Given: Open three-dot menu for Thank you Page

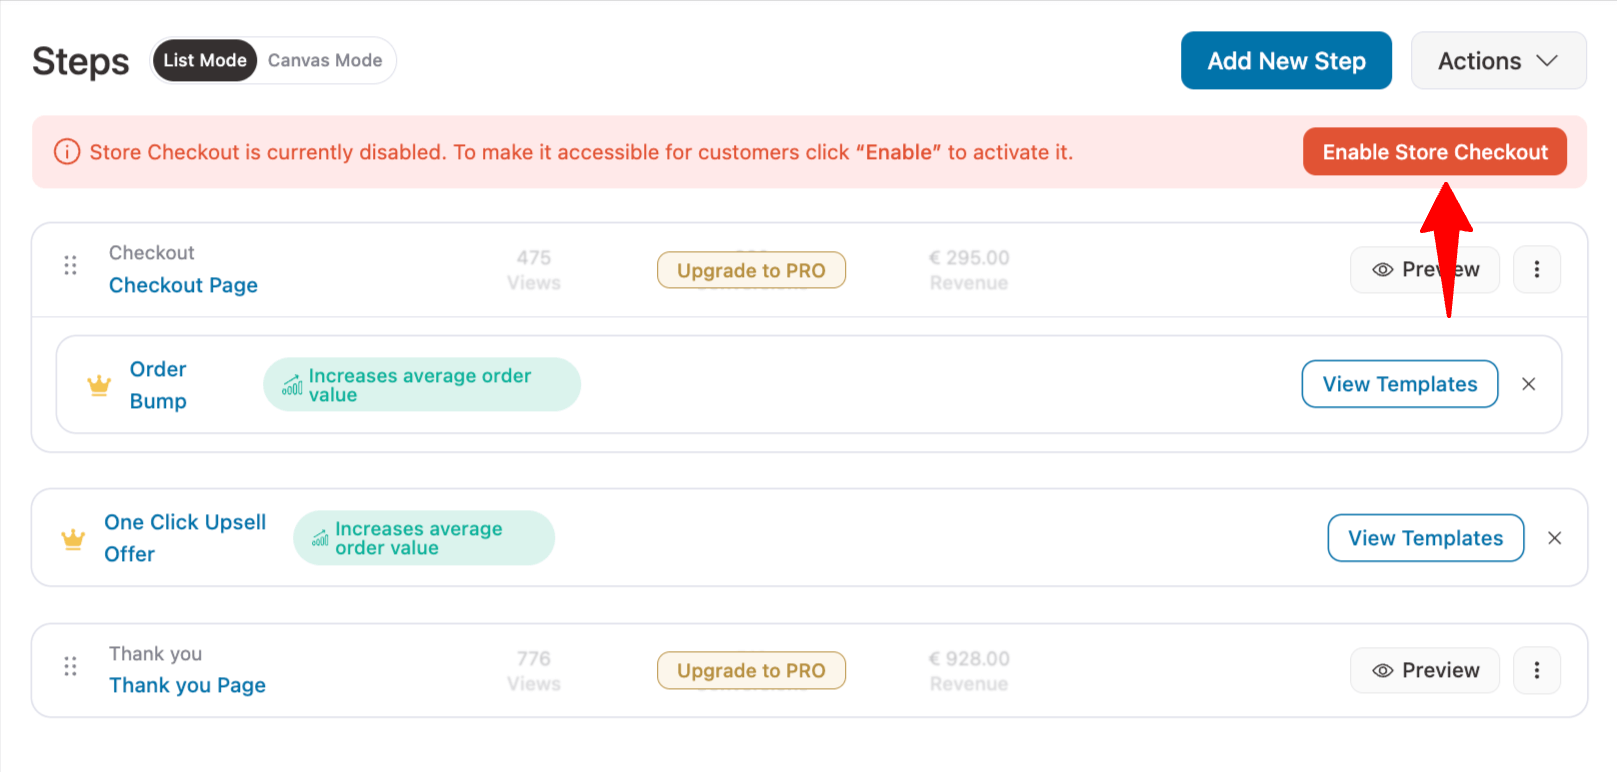Looking at the screenshot, I should point(1536,671).
